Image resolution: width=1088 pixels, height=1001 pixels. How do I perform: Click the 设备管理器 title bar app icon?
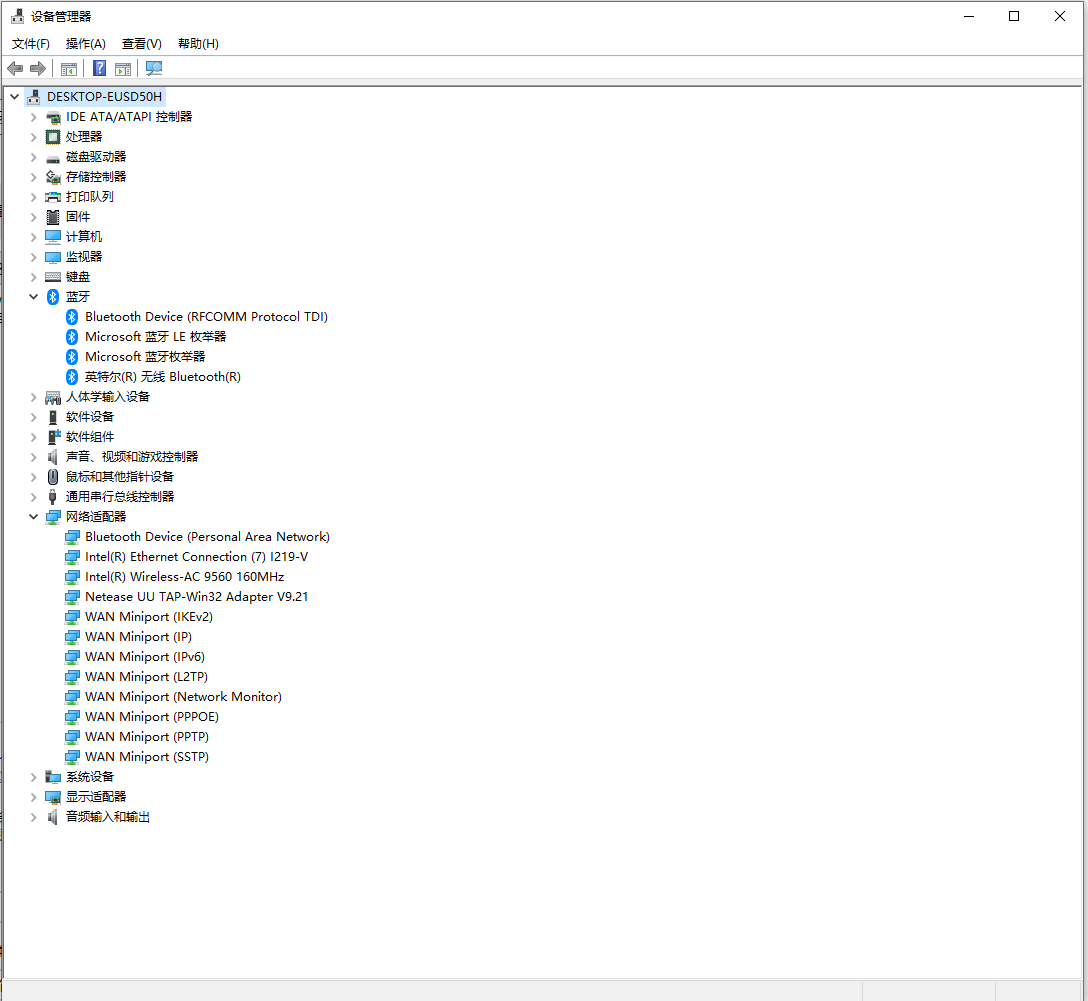click(17, 16)
